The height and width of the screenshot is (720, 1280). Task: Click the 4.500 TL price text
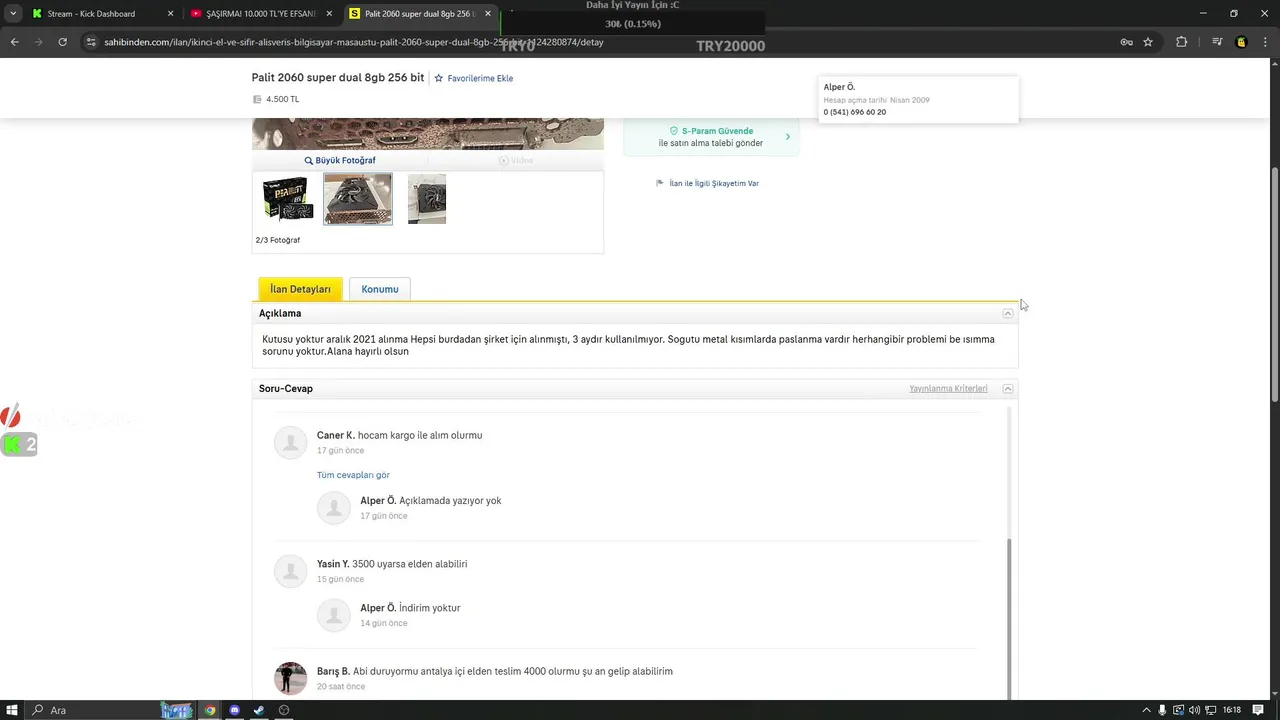pyautogui.click(x=282, y=99)
